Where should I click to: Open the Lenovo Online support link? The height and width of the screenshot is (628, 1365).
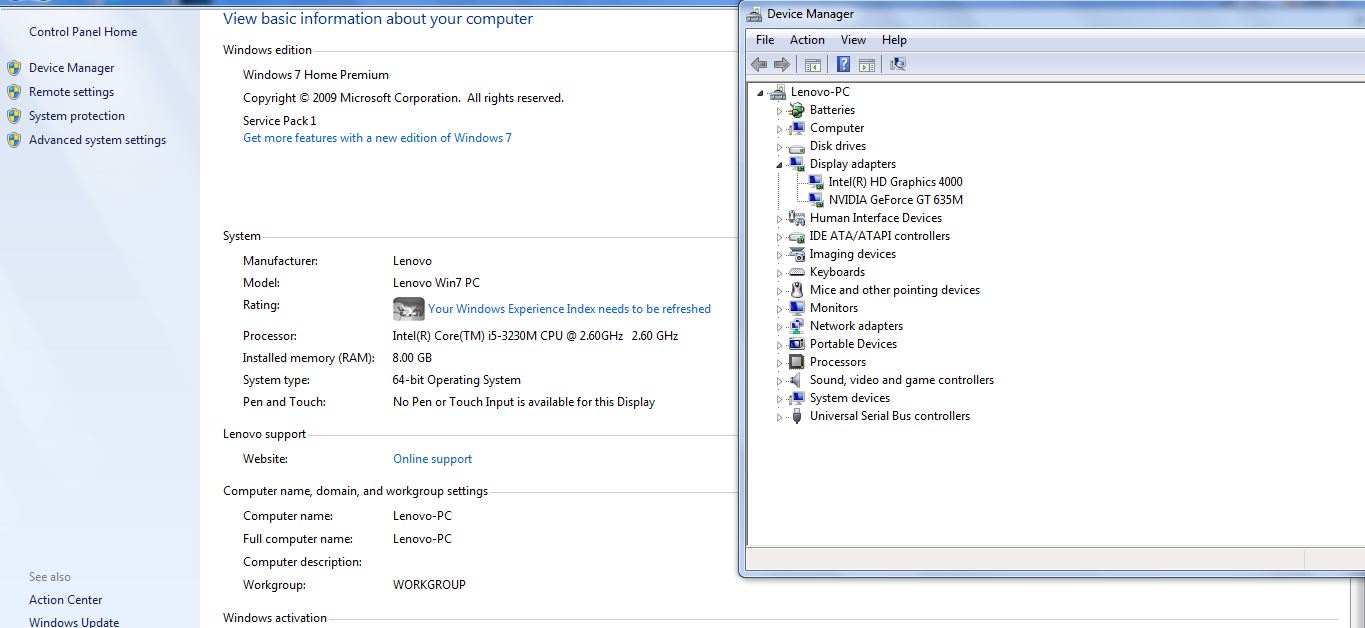point(432,459)
